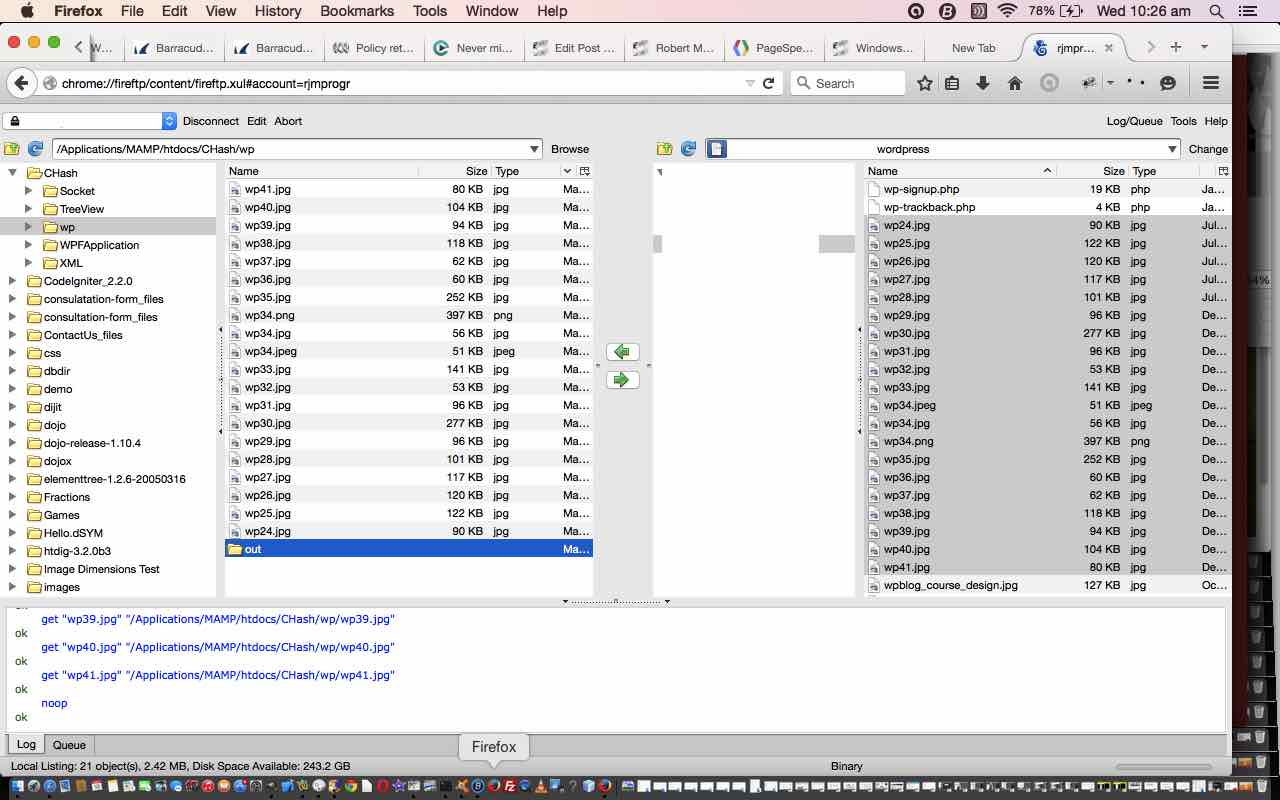Open Notification Center icon in menu bar
Image resolution: width=1280 pixels, height=800 pixels.
click(1247, 11)
